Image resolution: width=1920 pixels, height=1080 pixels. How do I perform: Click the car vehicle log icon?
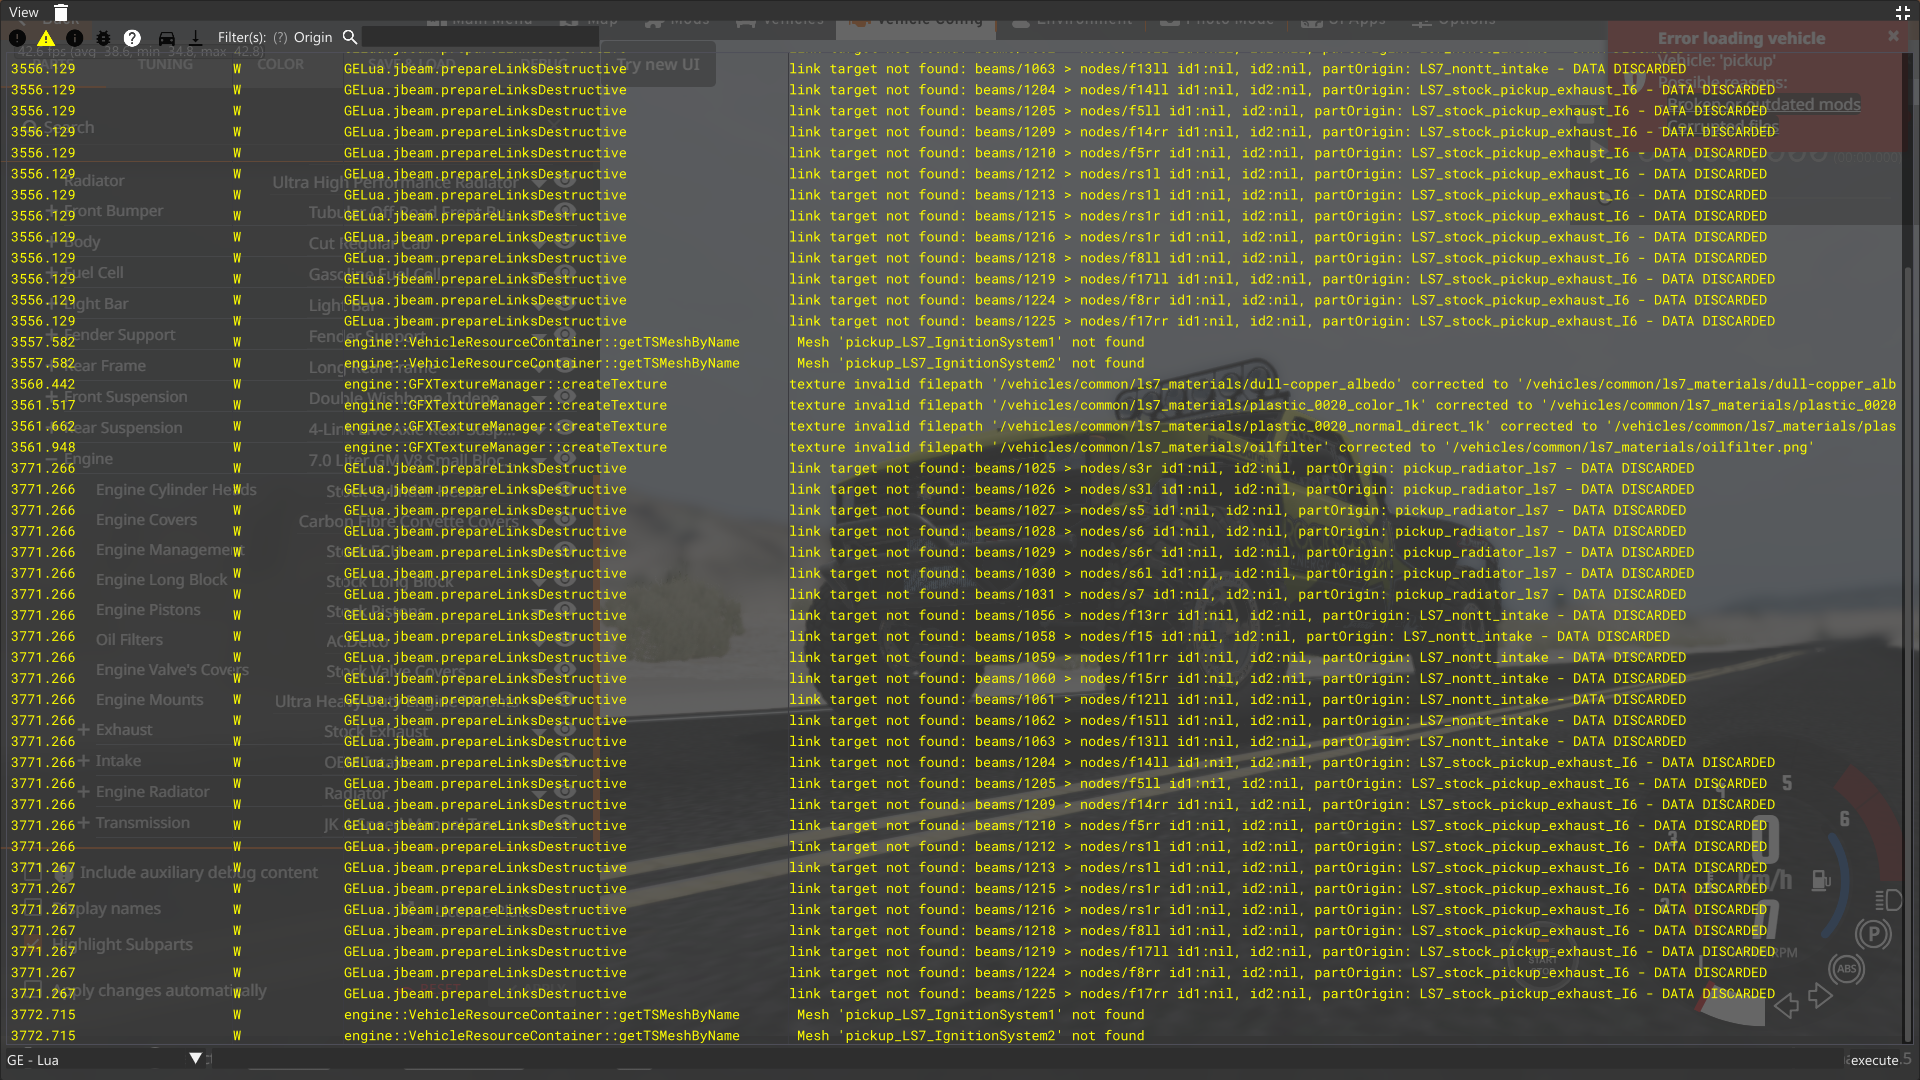tap(167, 38)
